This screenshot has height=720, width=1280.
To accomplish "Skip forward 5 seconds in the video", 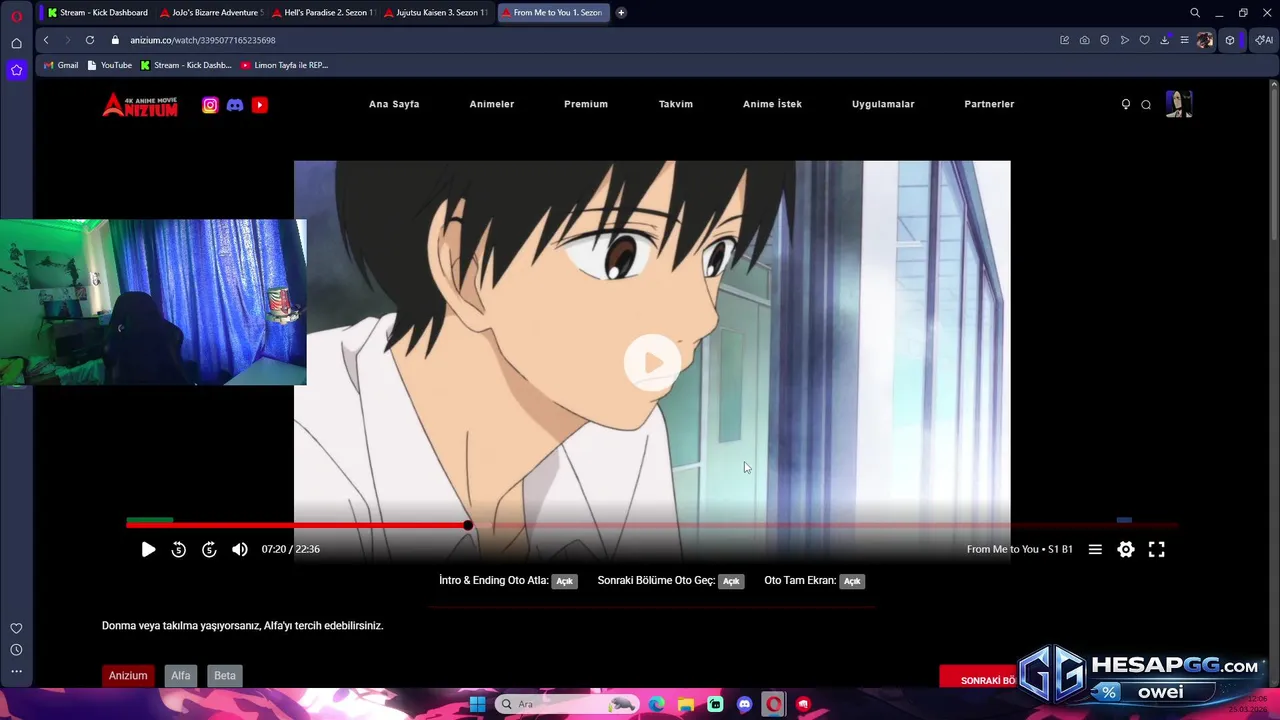I will (209, 549).
